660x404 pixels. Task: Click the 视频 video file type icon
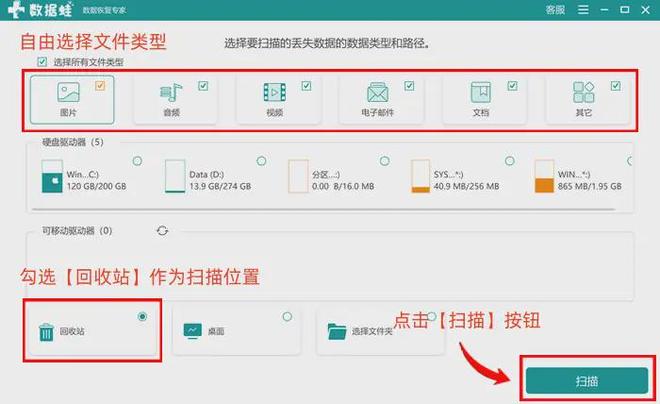pos(274,92)
